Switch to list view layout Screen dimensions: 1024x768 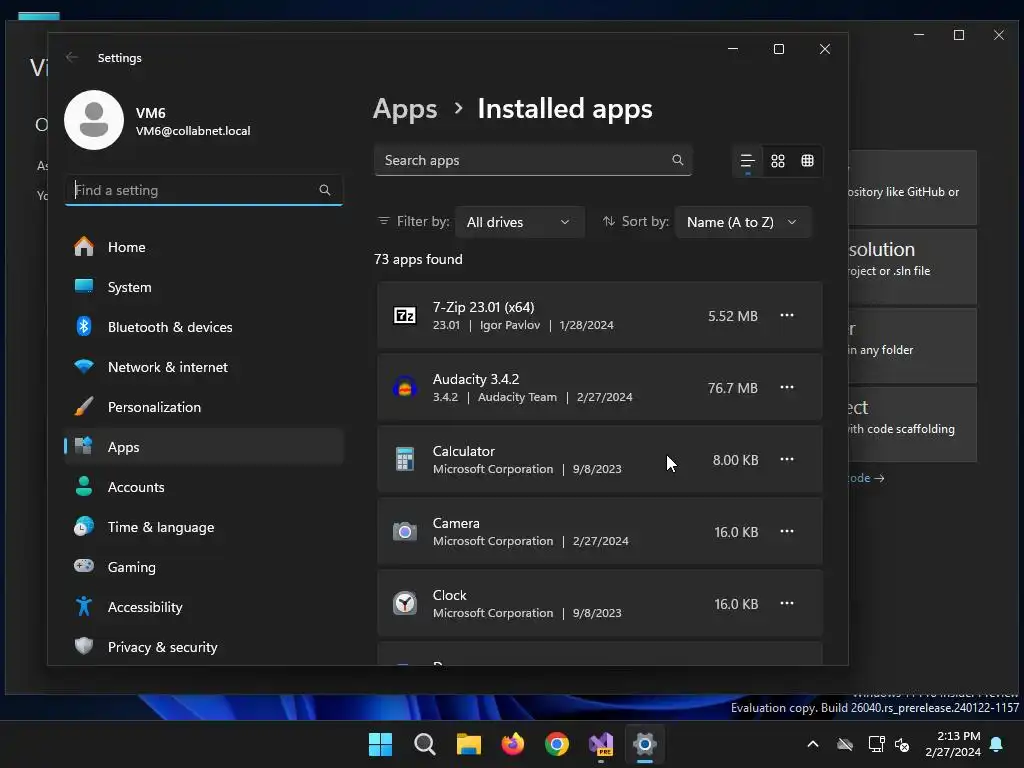coord(748,161)
